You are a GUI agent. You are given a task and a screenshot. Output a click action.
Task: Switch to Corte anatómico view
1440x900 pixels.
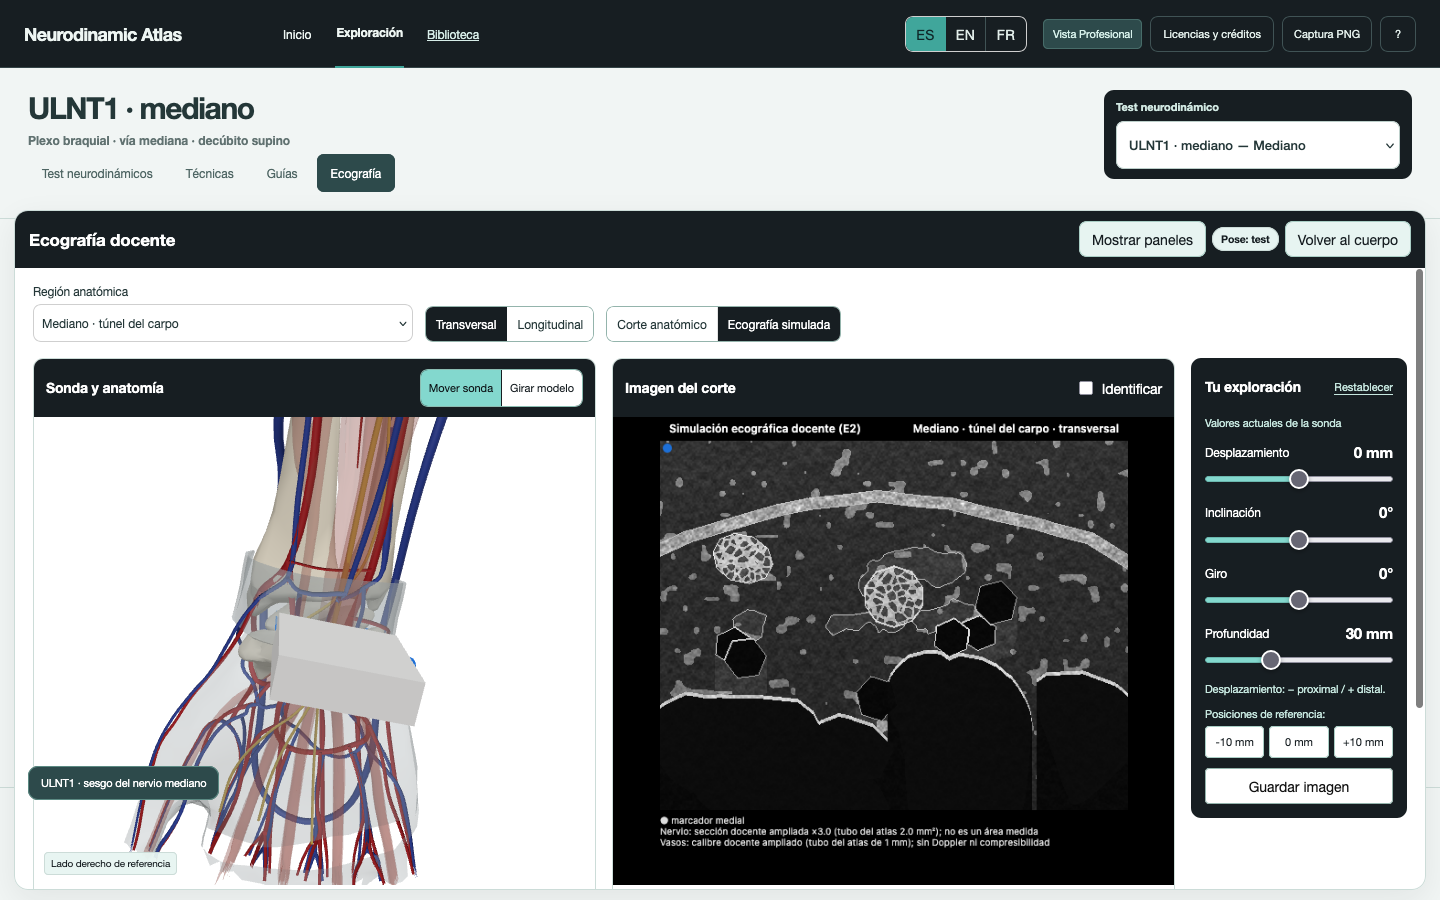662,324
